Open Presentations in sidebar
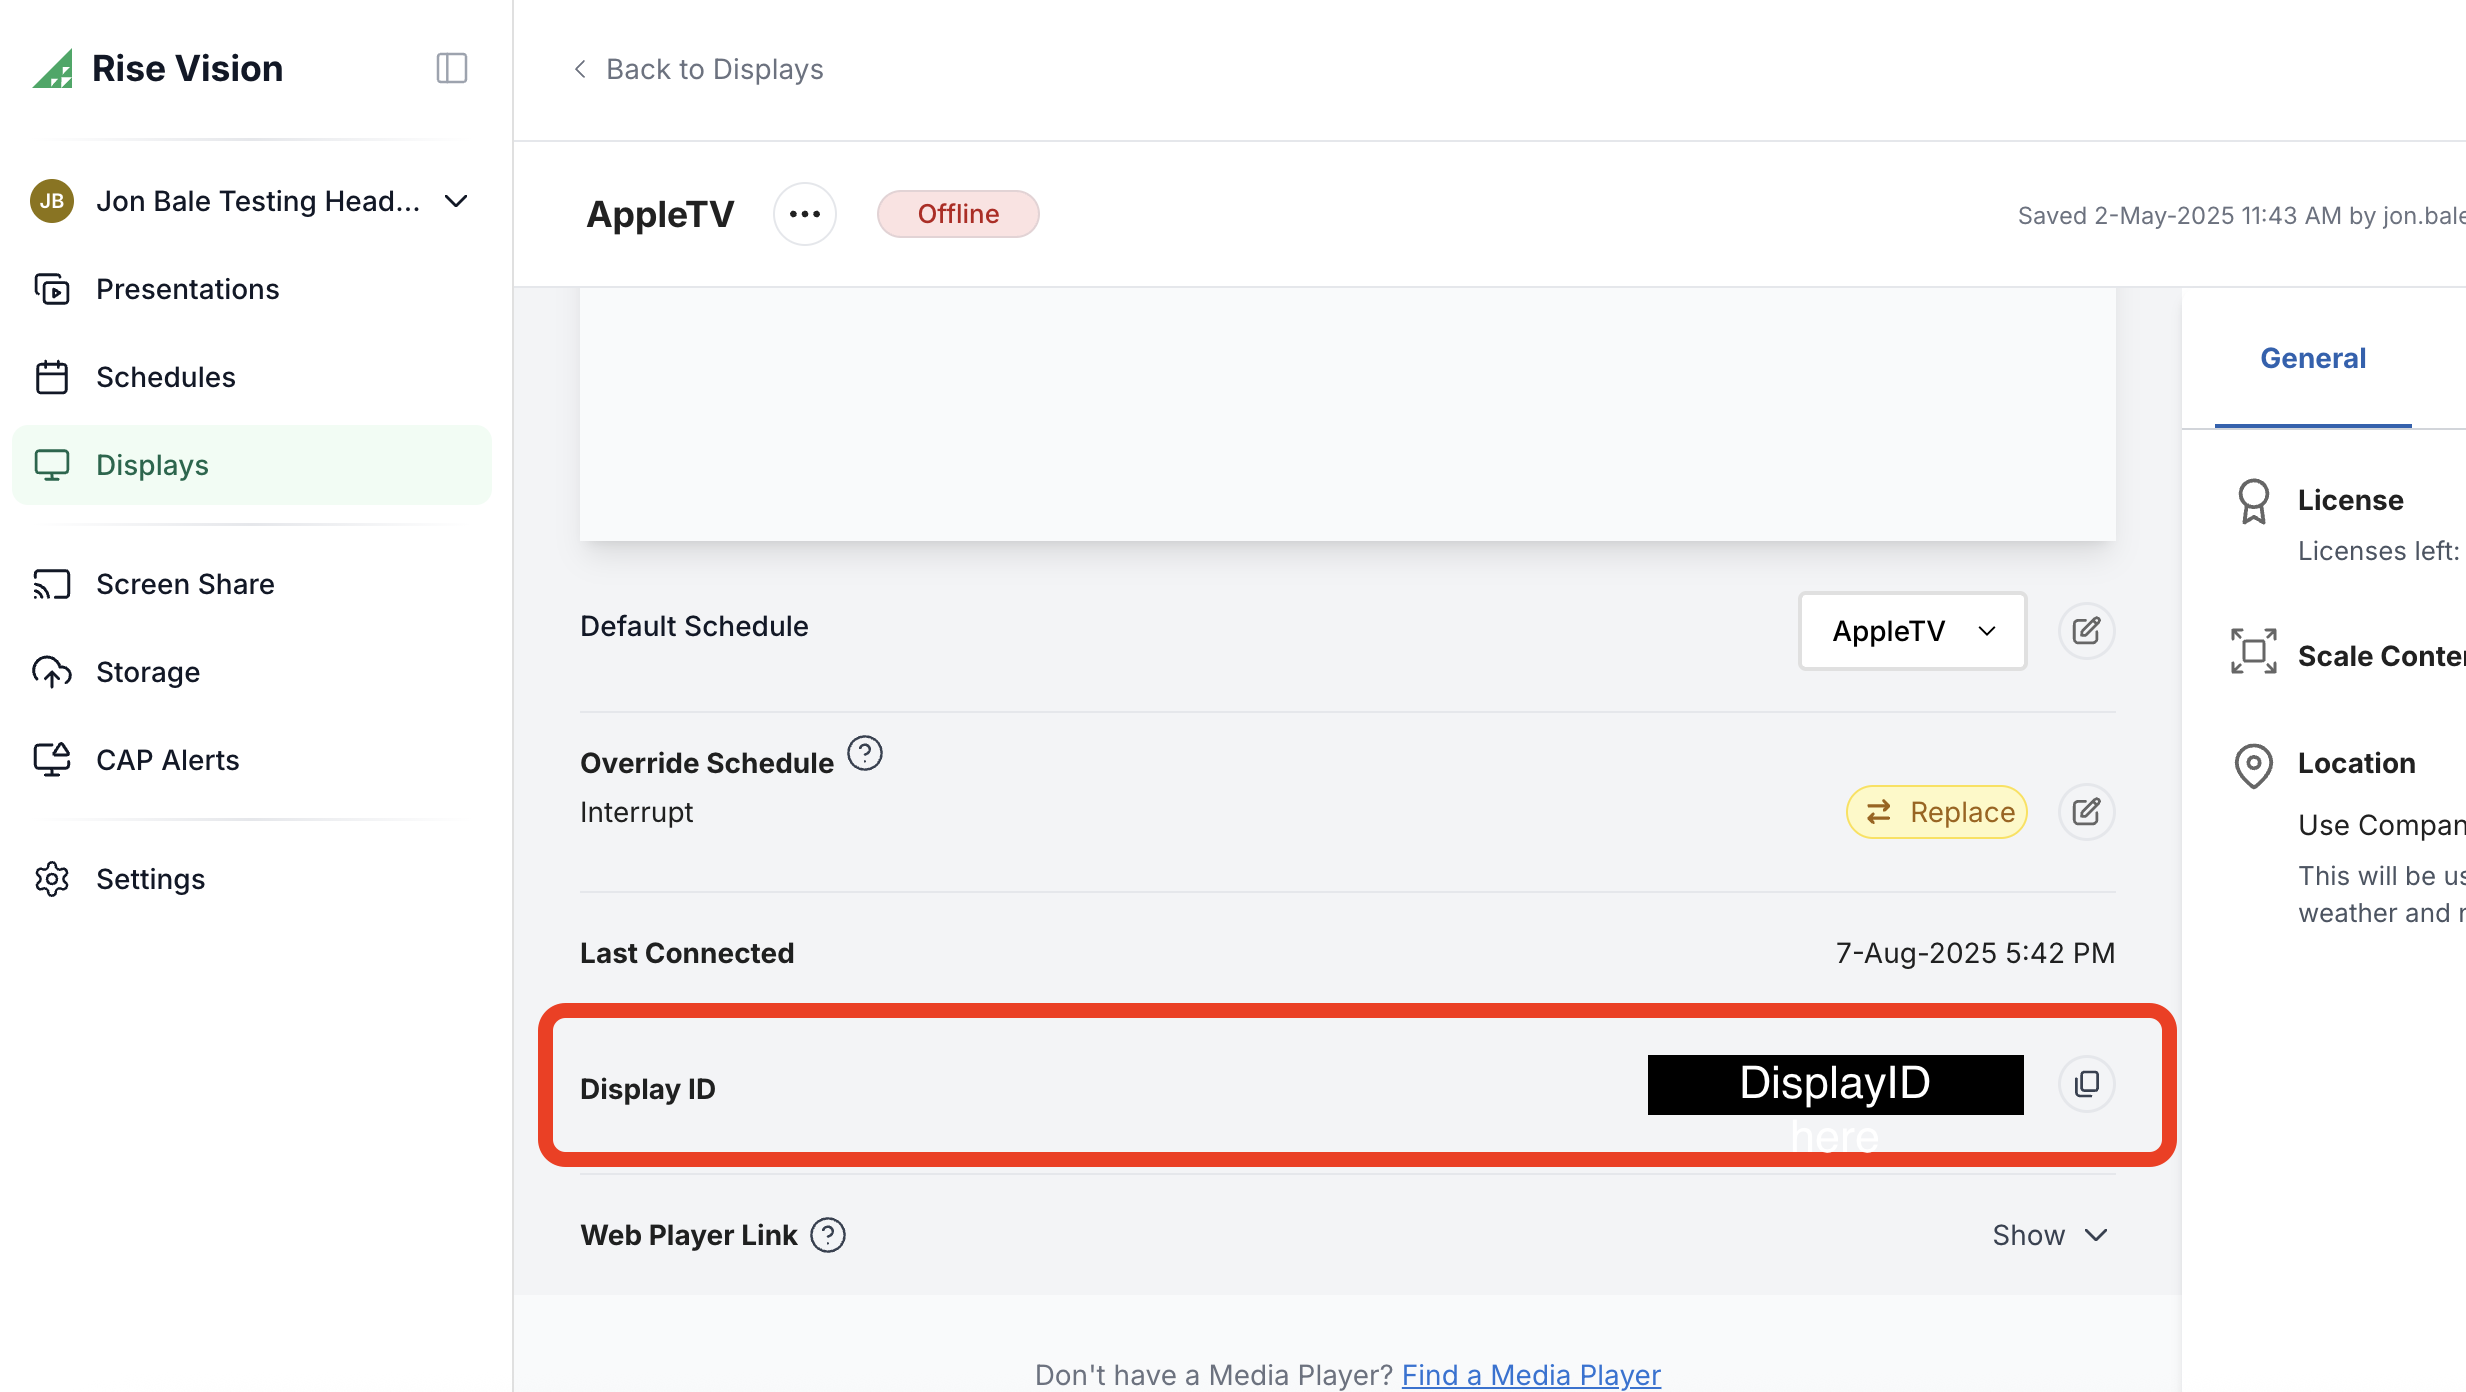This screenshot has width=2466, height=1392. [187, 289]
